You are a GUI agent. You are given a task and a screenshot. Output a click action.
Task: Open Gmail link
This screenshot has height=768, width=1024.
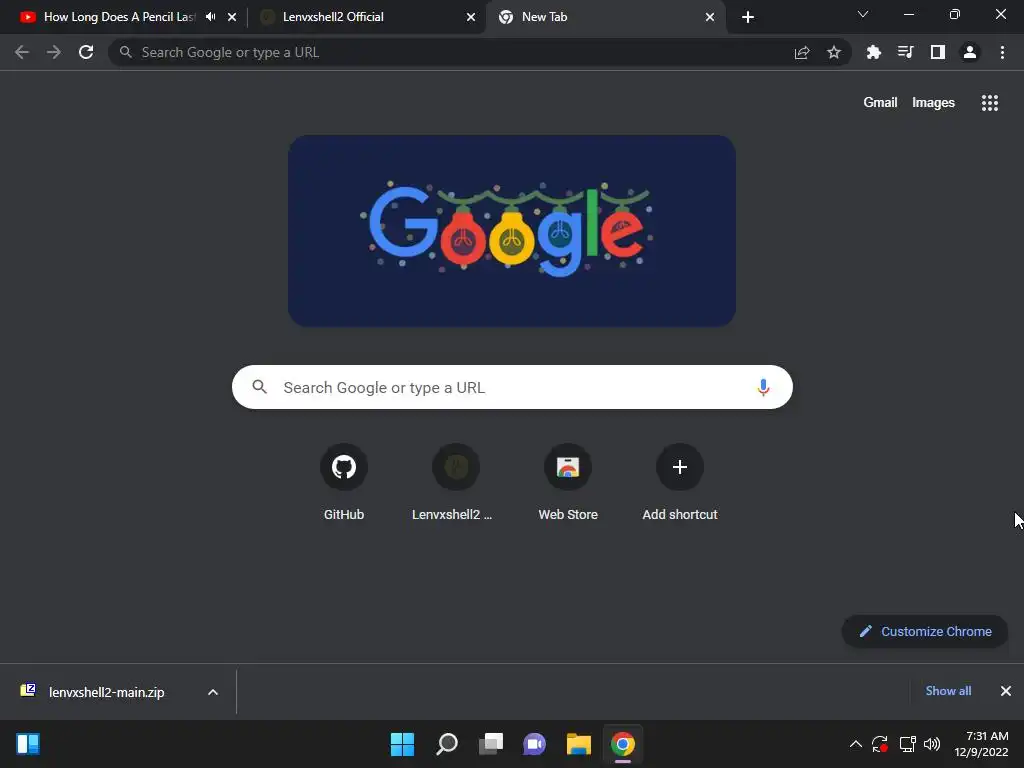pos(880,103)
